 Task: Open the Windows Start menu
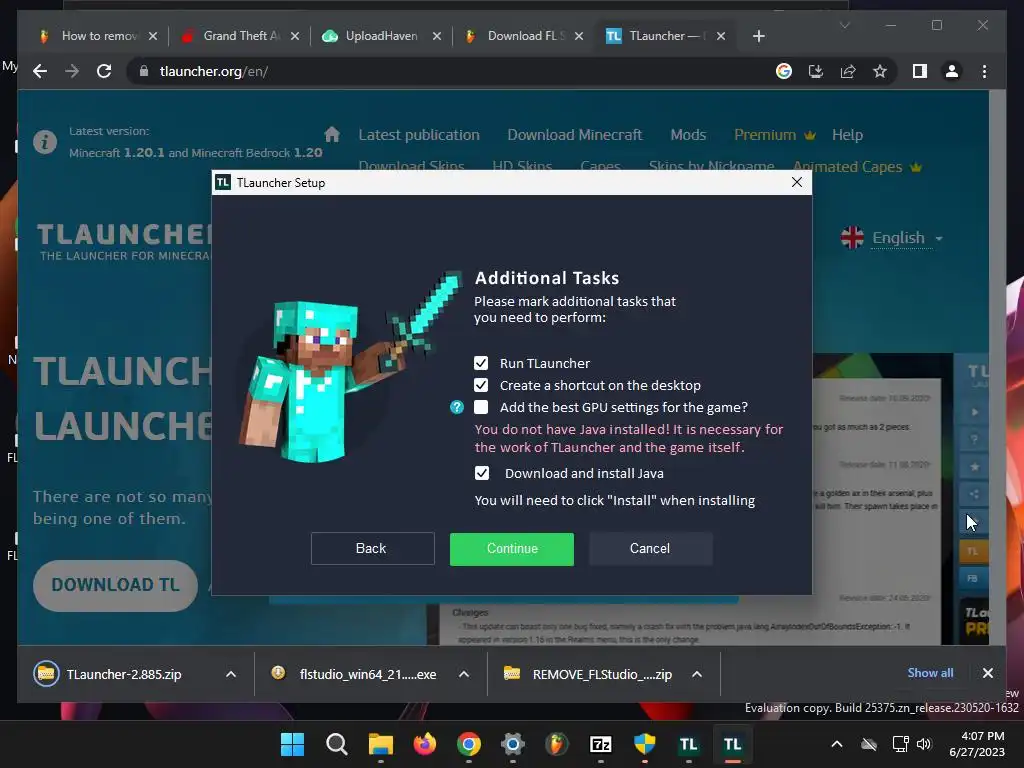[292, 744]
